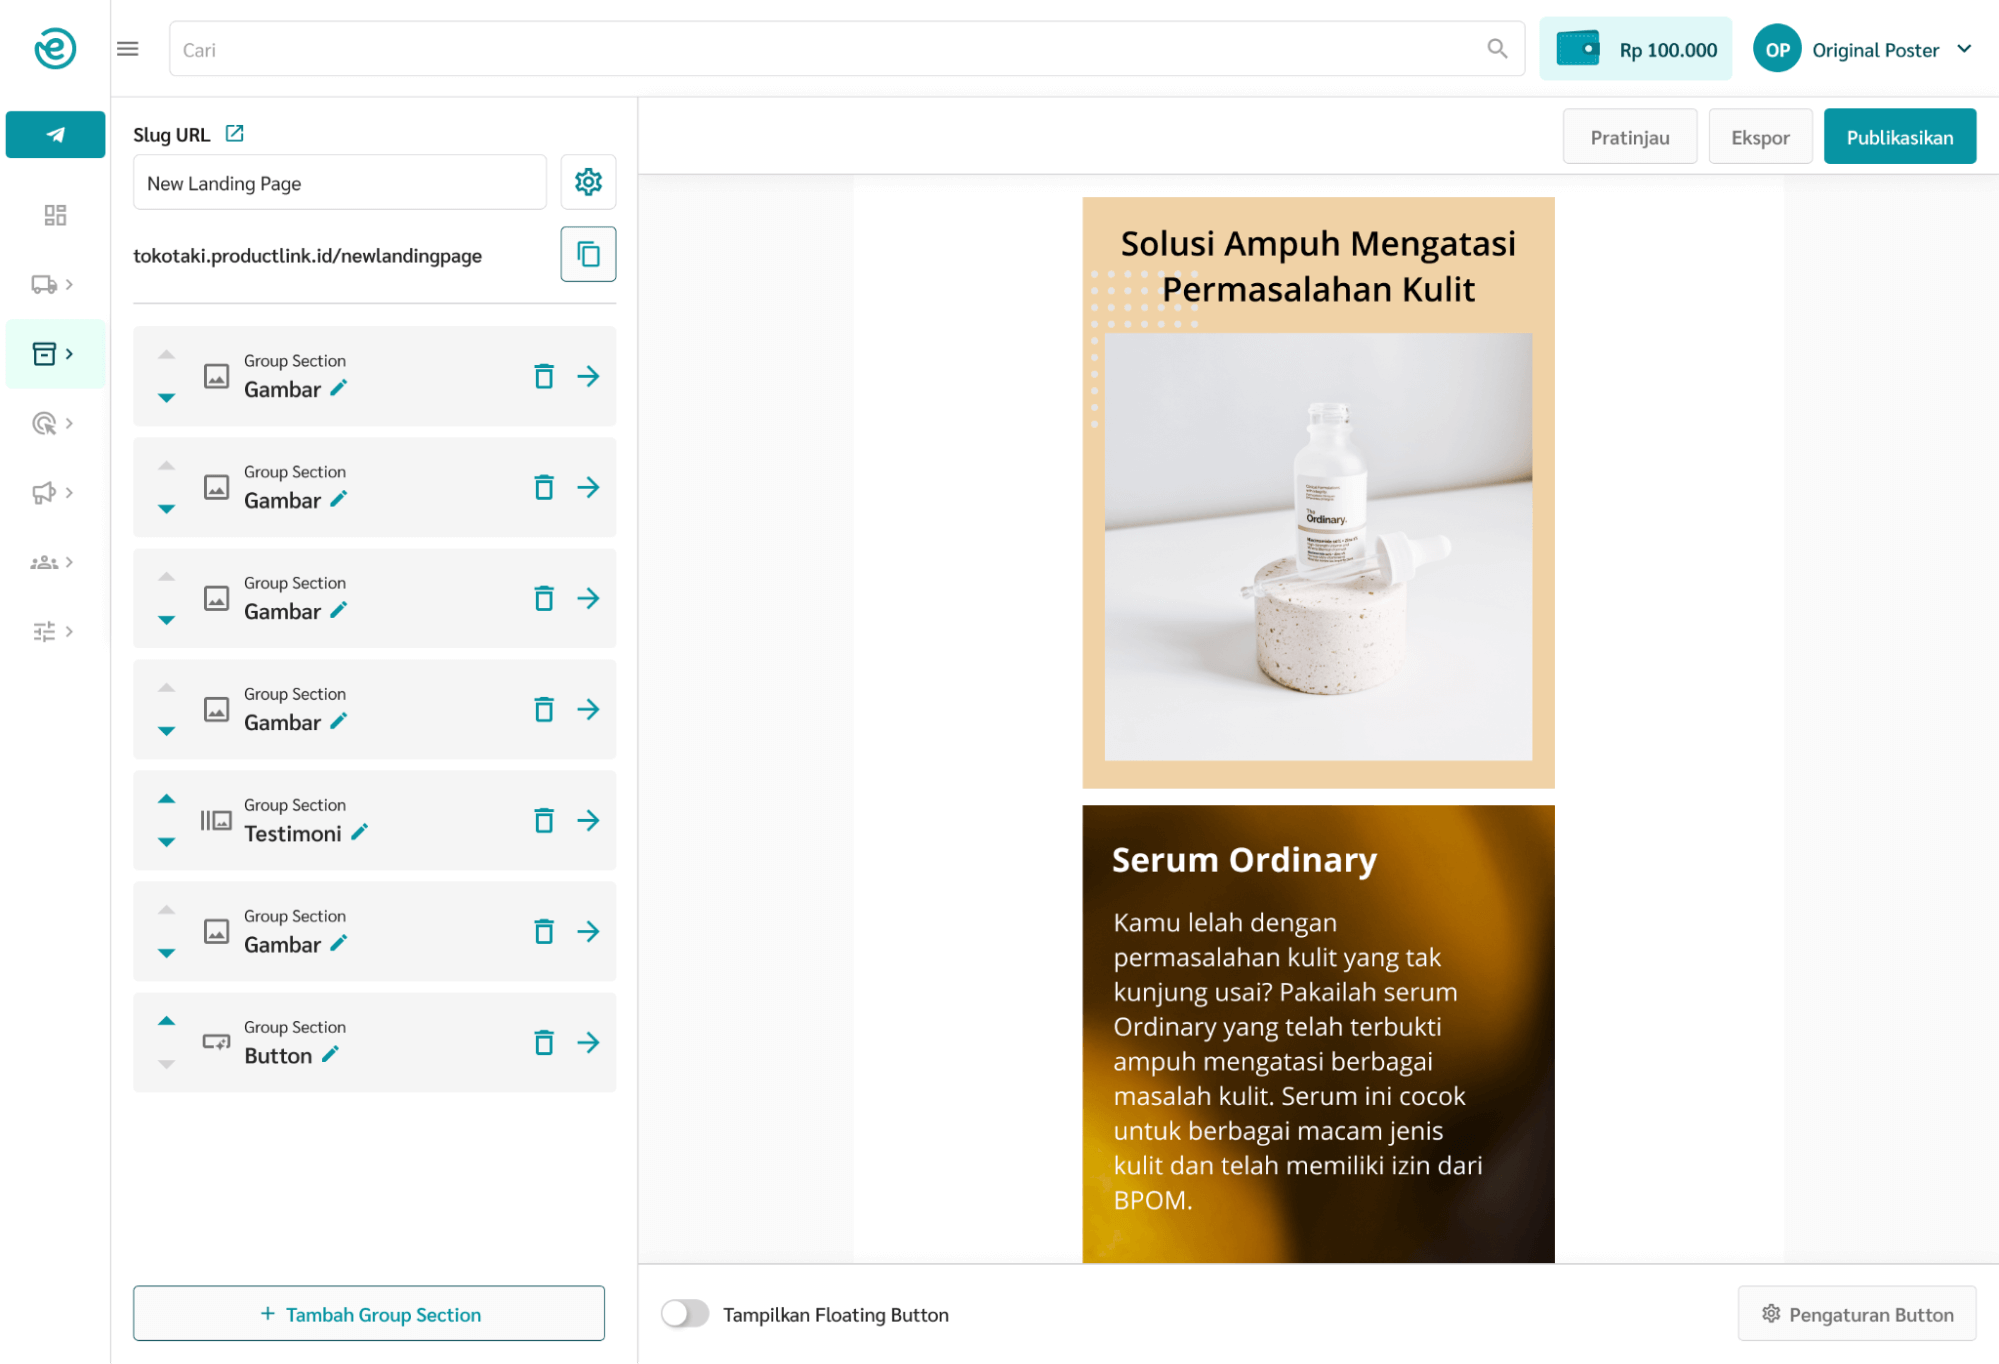Open the paper plane sidebar item
Screen dimensions: 1999x1364
point(55,134)
